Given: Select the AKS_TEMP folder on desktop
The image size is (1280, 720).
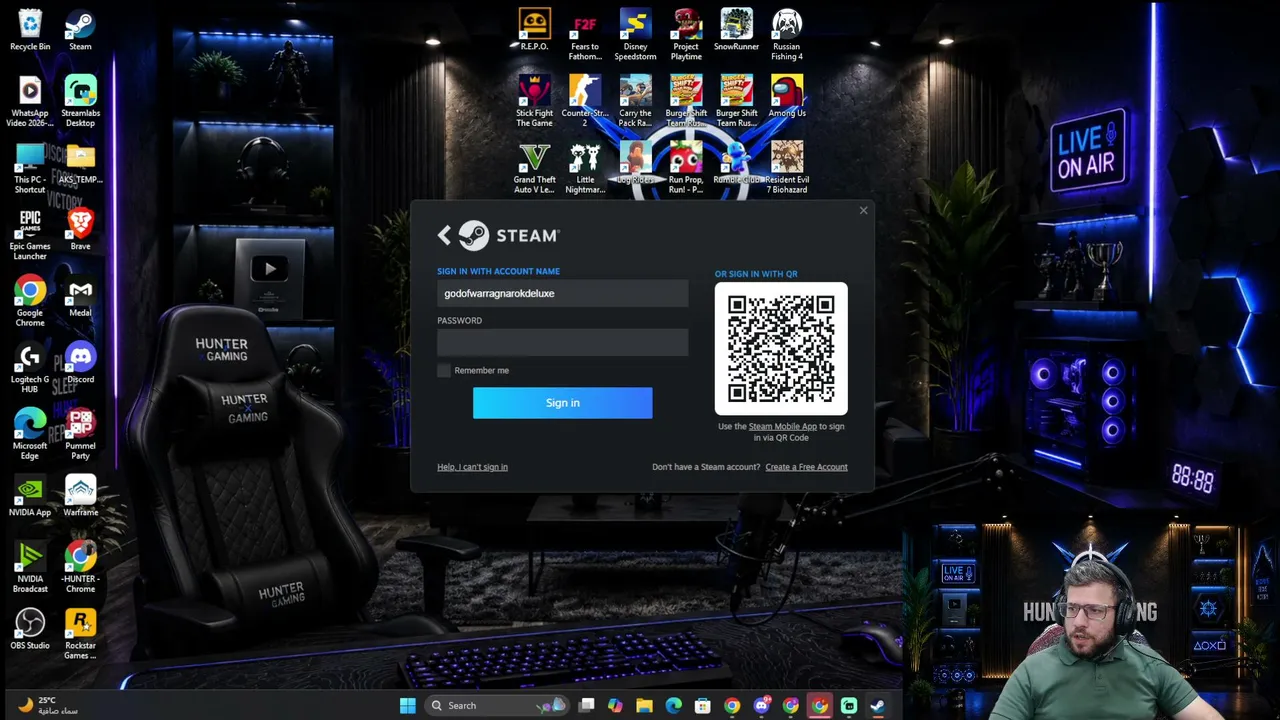Looking at the screenshot, I should pyautogui.click(x=80, y=162).
